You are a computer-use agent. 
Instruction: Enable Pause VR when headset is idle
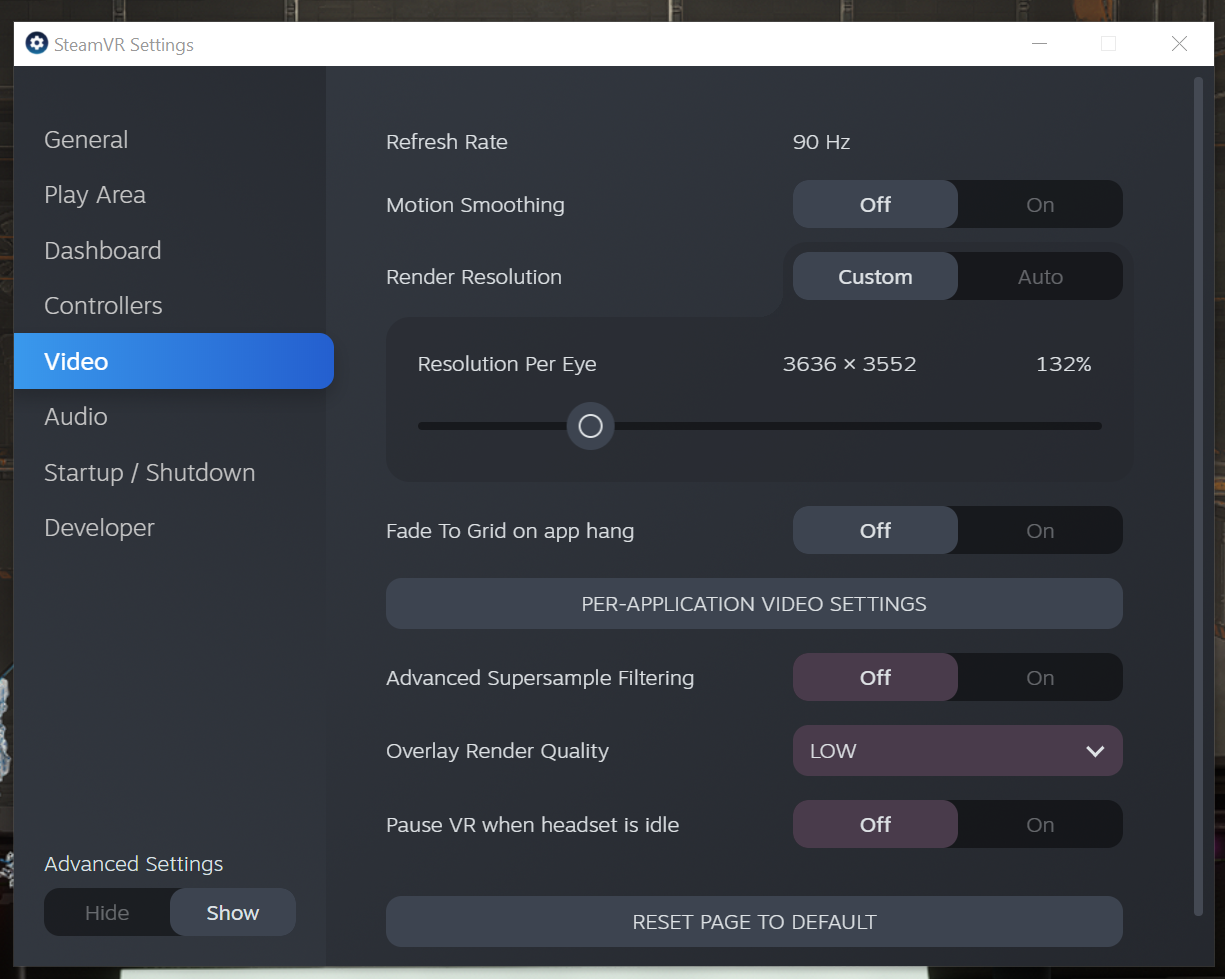click(1040, 824)
